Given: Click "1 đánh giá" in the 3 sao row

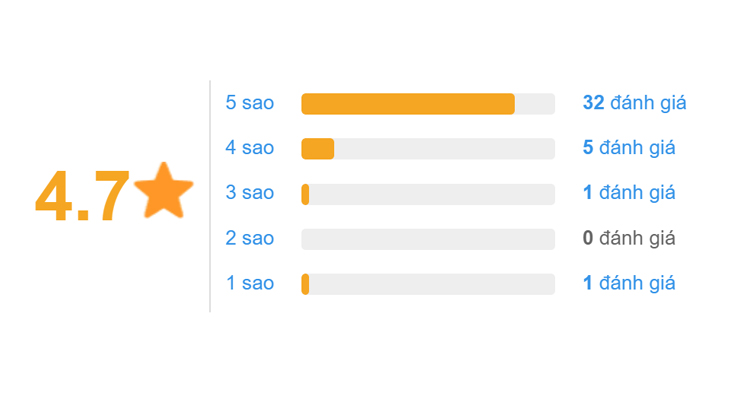Looking at the screenshot, I should point(629,193).
